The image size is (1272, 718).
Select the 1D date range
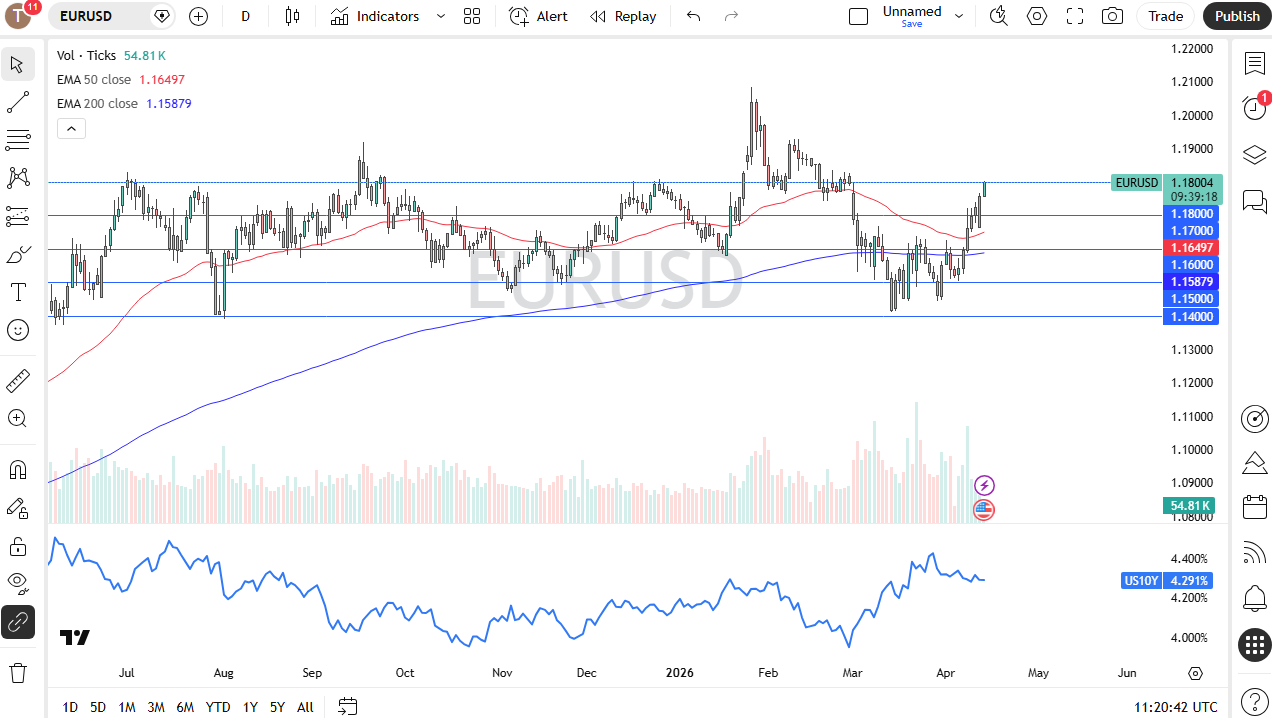pyautogui.click(x=70, y=707)
